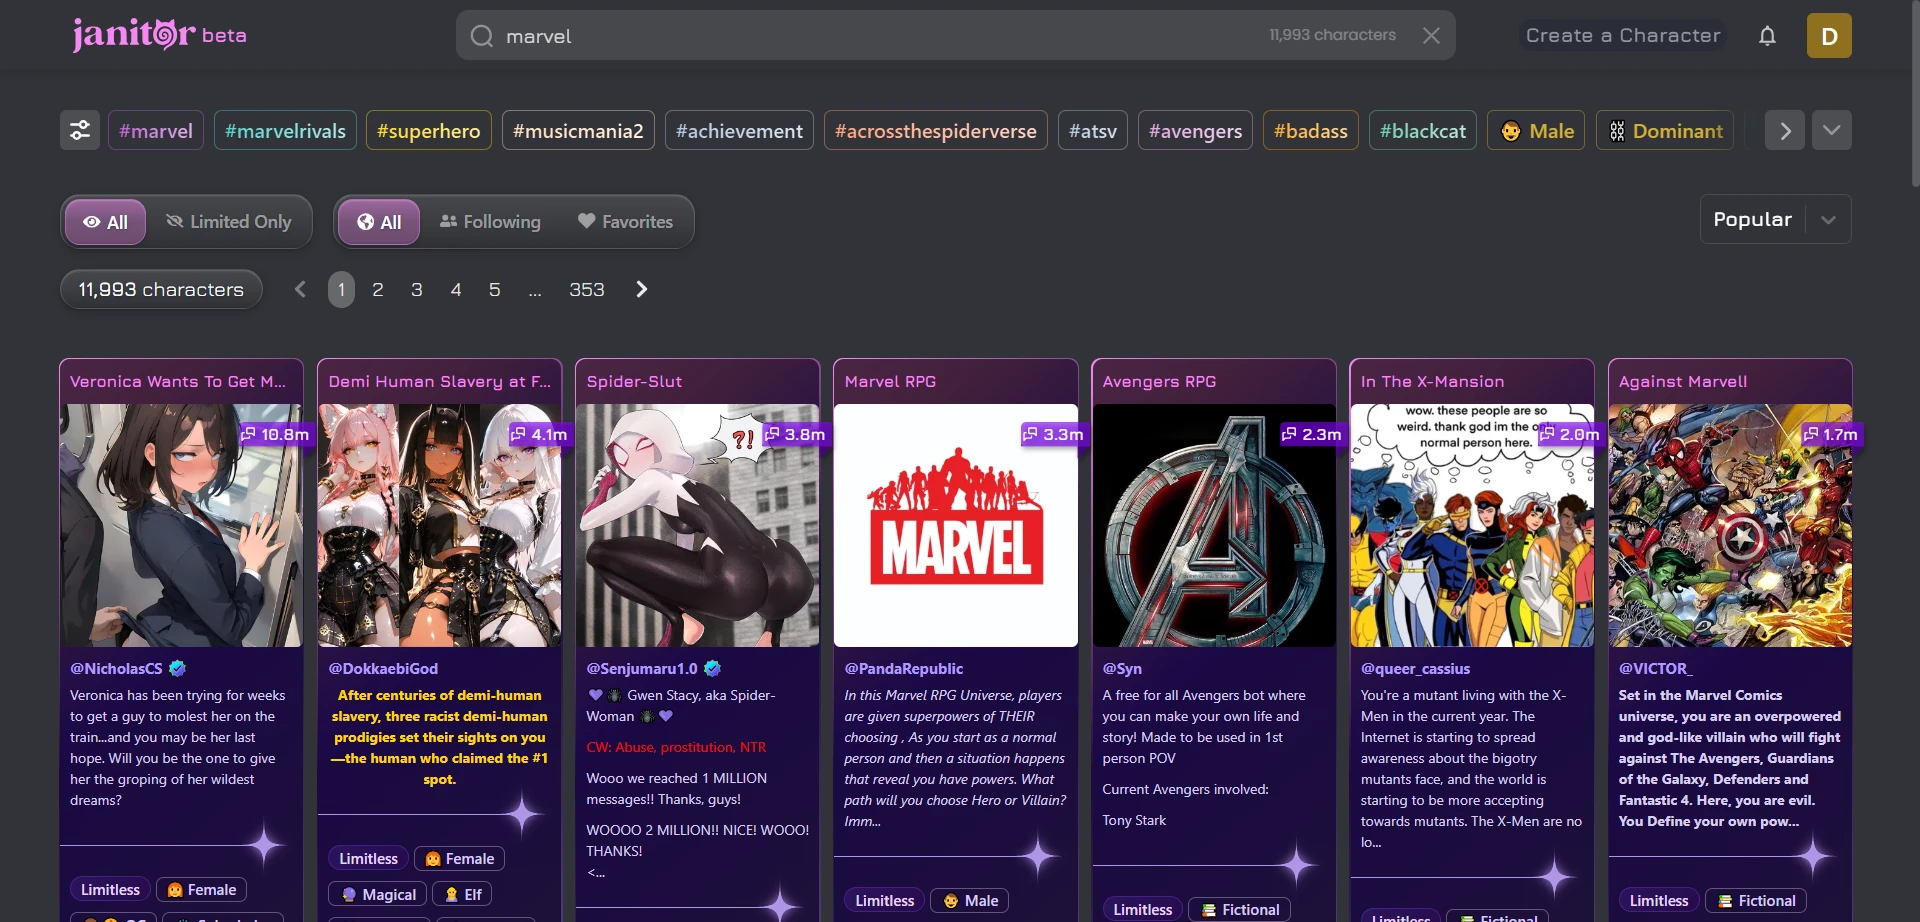Clear the marvel search with X
1920x922 pixels.
(1431, 36)
